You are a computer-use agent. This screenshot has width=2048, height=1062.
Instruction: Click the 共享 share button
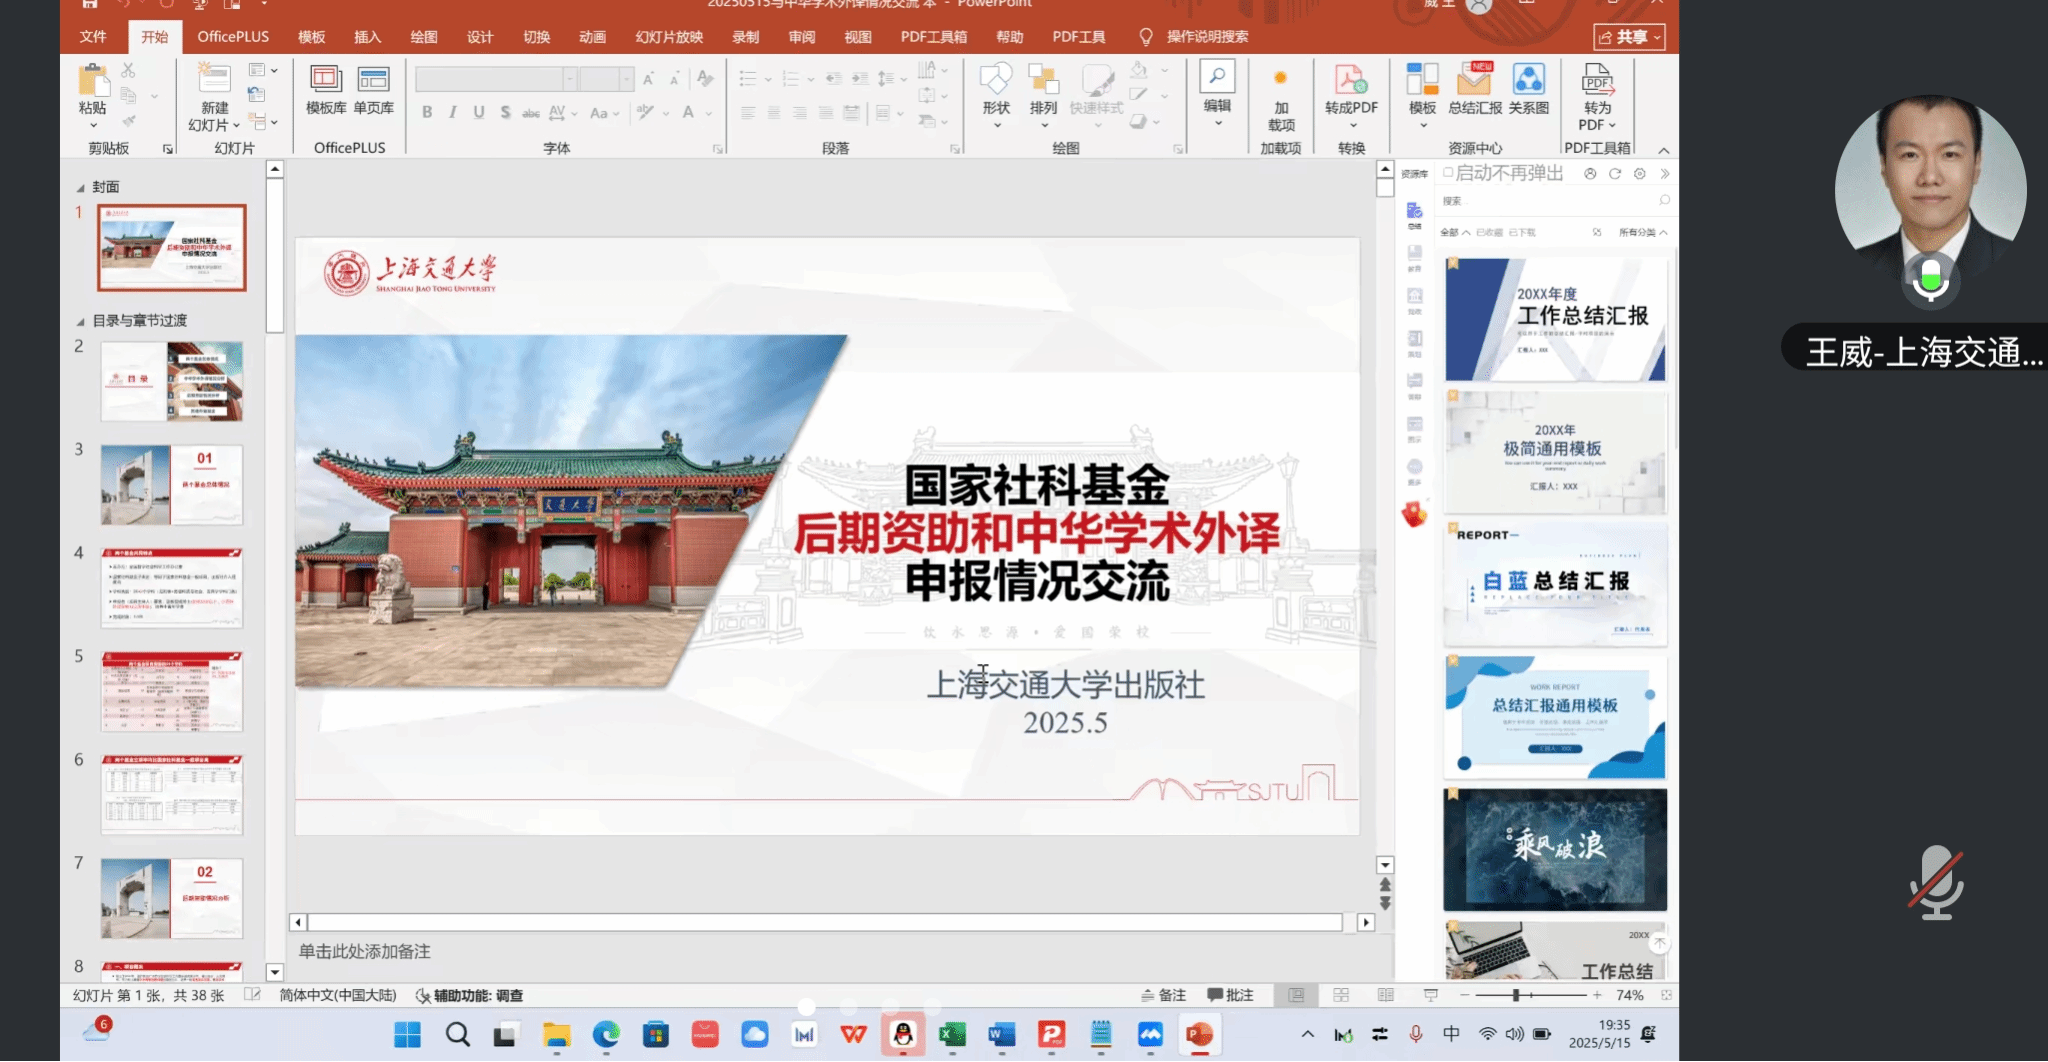tap(1628, 37)
